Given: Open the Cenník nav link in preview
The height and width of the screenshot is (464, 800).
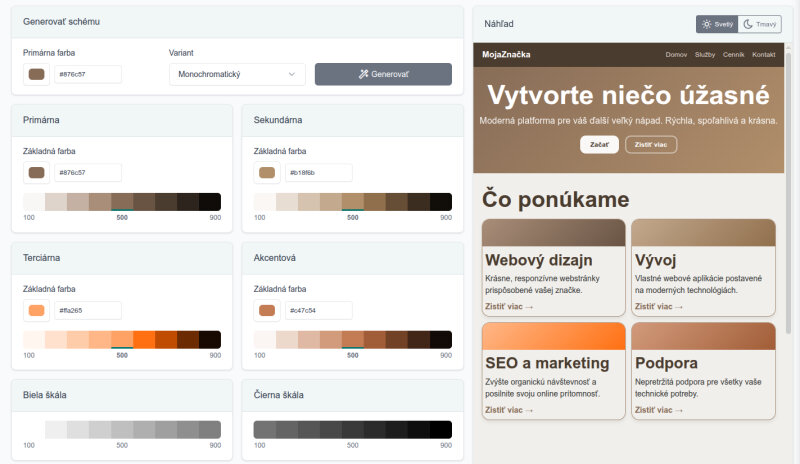Looking at the screenshot, I should pyautogui.click(x=733, y=55).
